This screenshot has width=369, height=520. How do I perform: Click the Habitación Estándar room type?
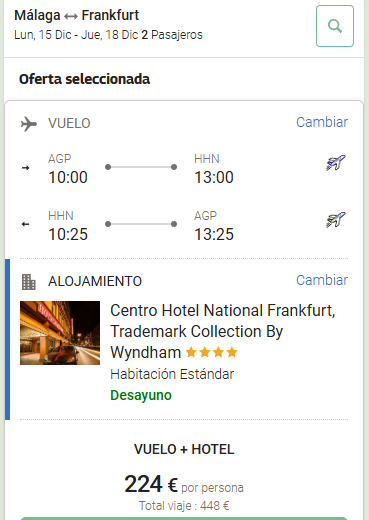point(172,374)
